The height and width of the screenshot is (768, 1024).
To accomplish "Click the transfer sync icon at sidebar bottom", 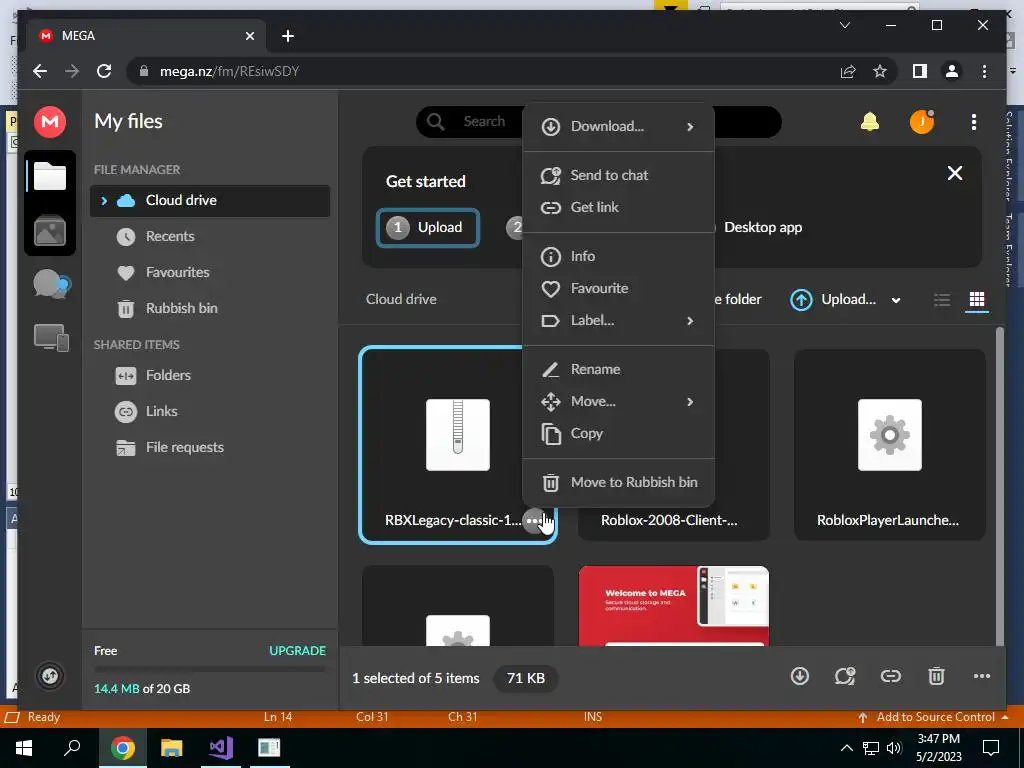I will 50,676.
